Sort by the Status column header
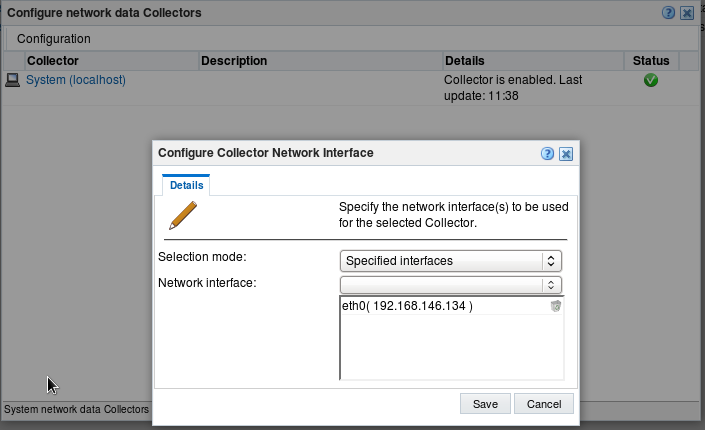The height and width of the screenshot is (430, 705). [x=651, y=61]
